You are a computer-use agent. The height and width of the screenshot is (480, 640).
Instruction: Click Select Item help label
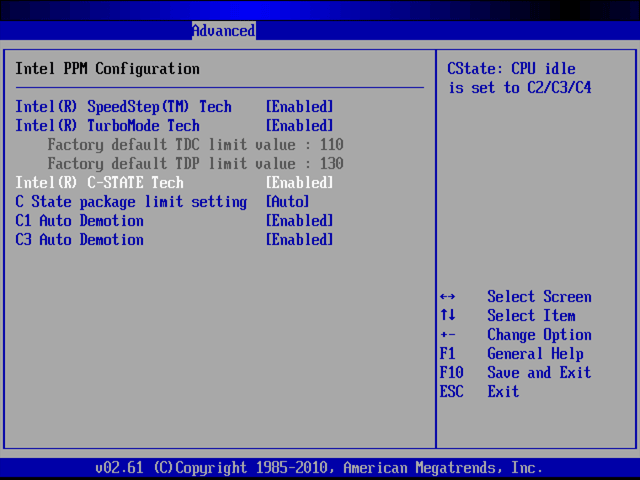click(x=531, y=316)
